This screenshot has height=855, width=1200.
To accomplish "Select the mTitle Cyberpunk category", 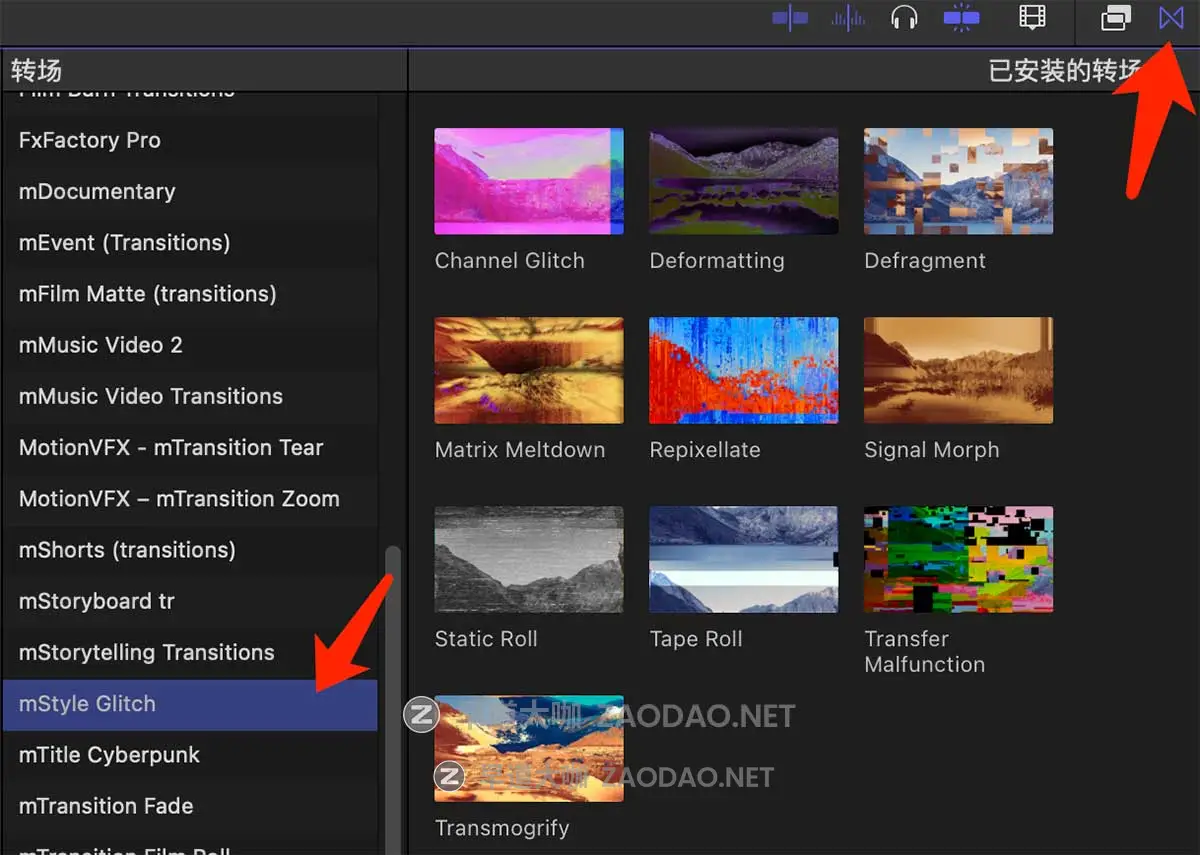I will coord(110,755).
